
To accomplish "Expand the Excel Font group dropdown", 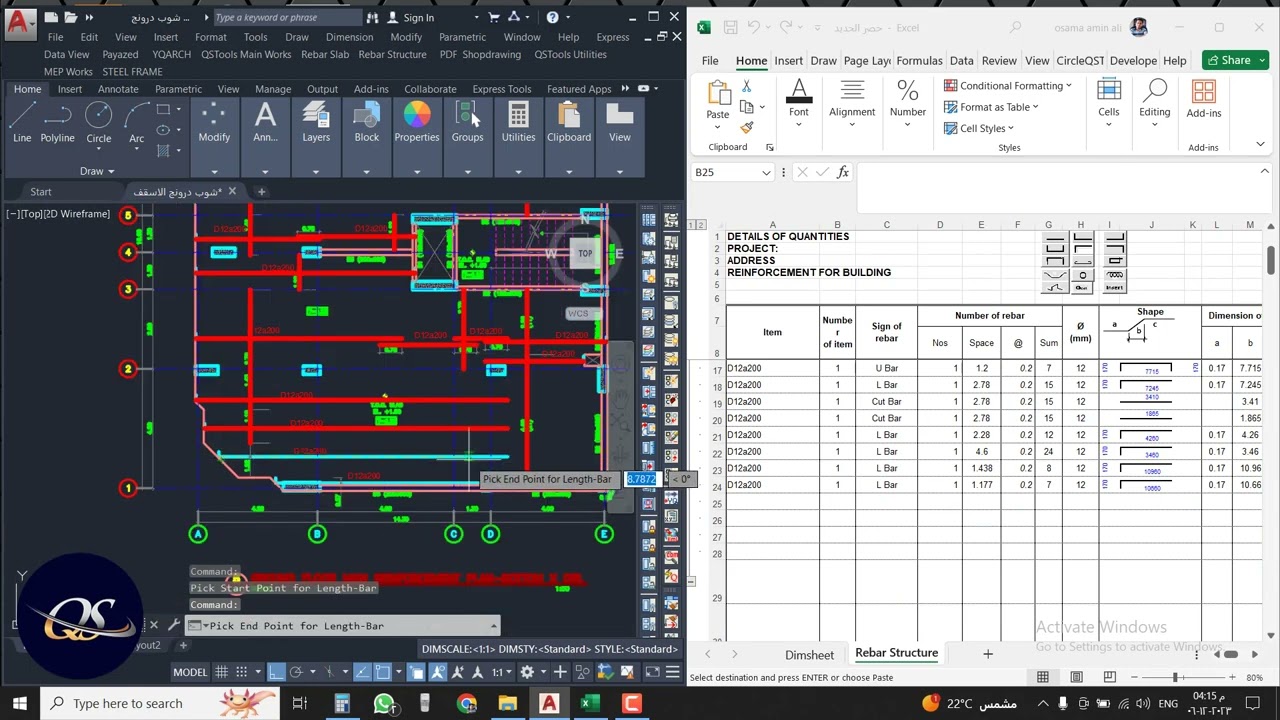I will 798,126.
